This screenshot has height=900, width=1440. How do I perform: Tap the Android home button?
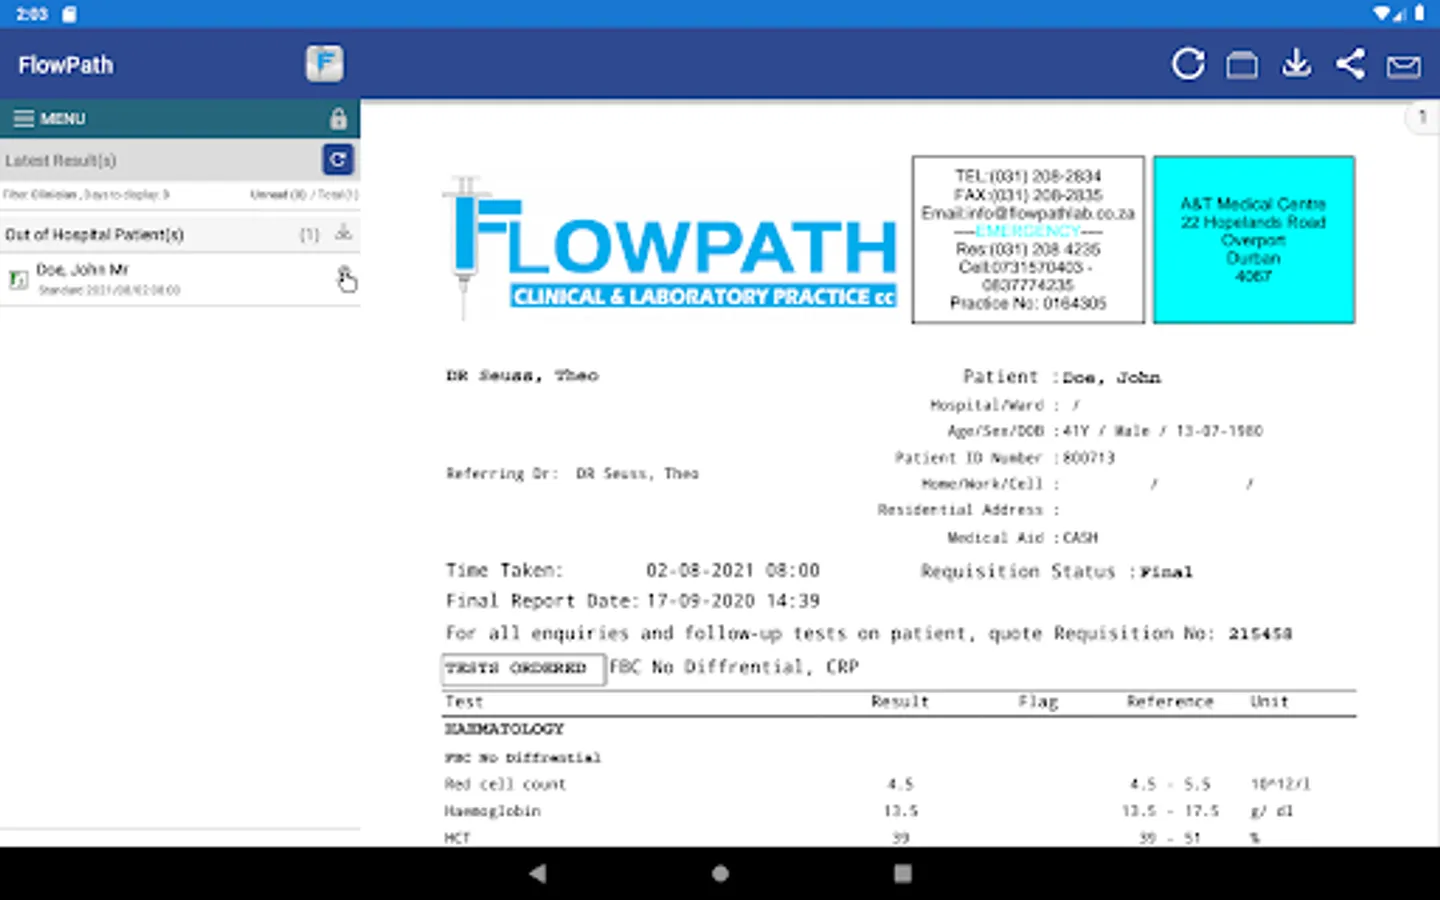[x=720, y=873]
